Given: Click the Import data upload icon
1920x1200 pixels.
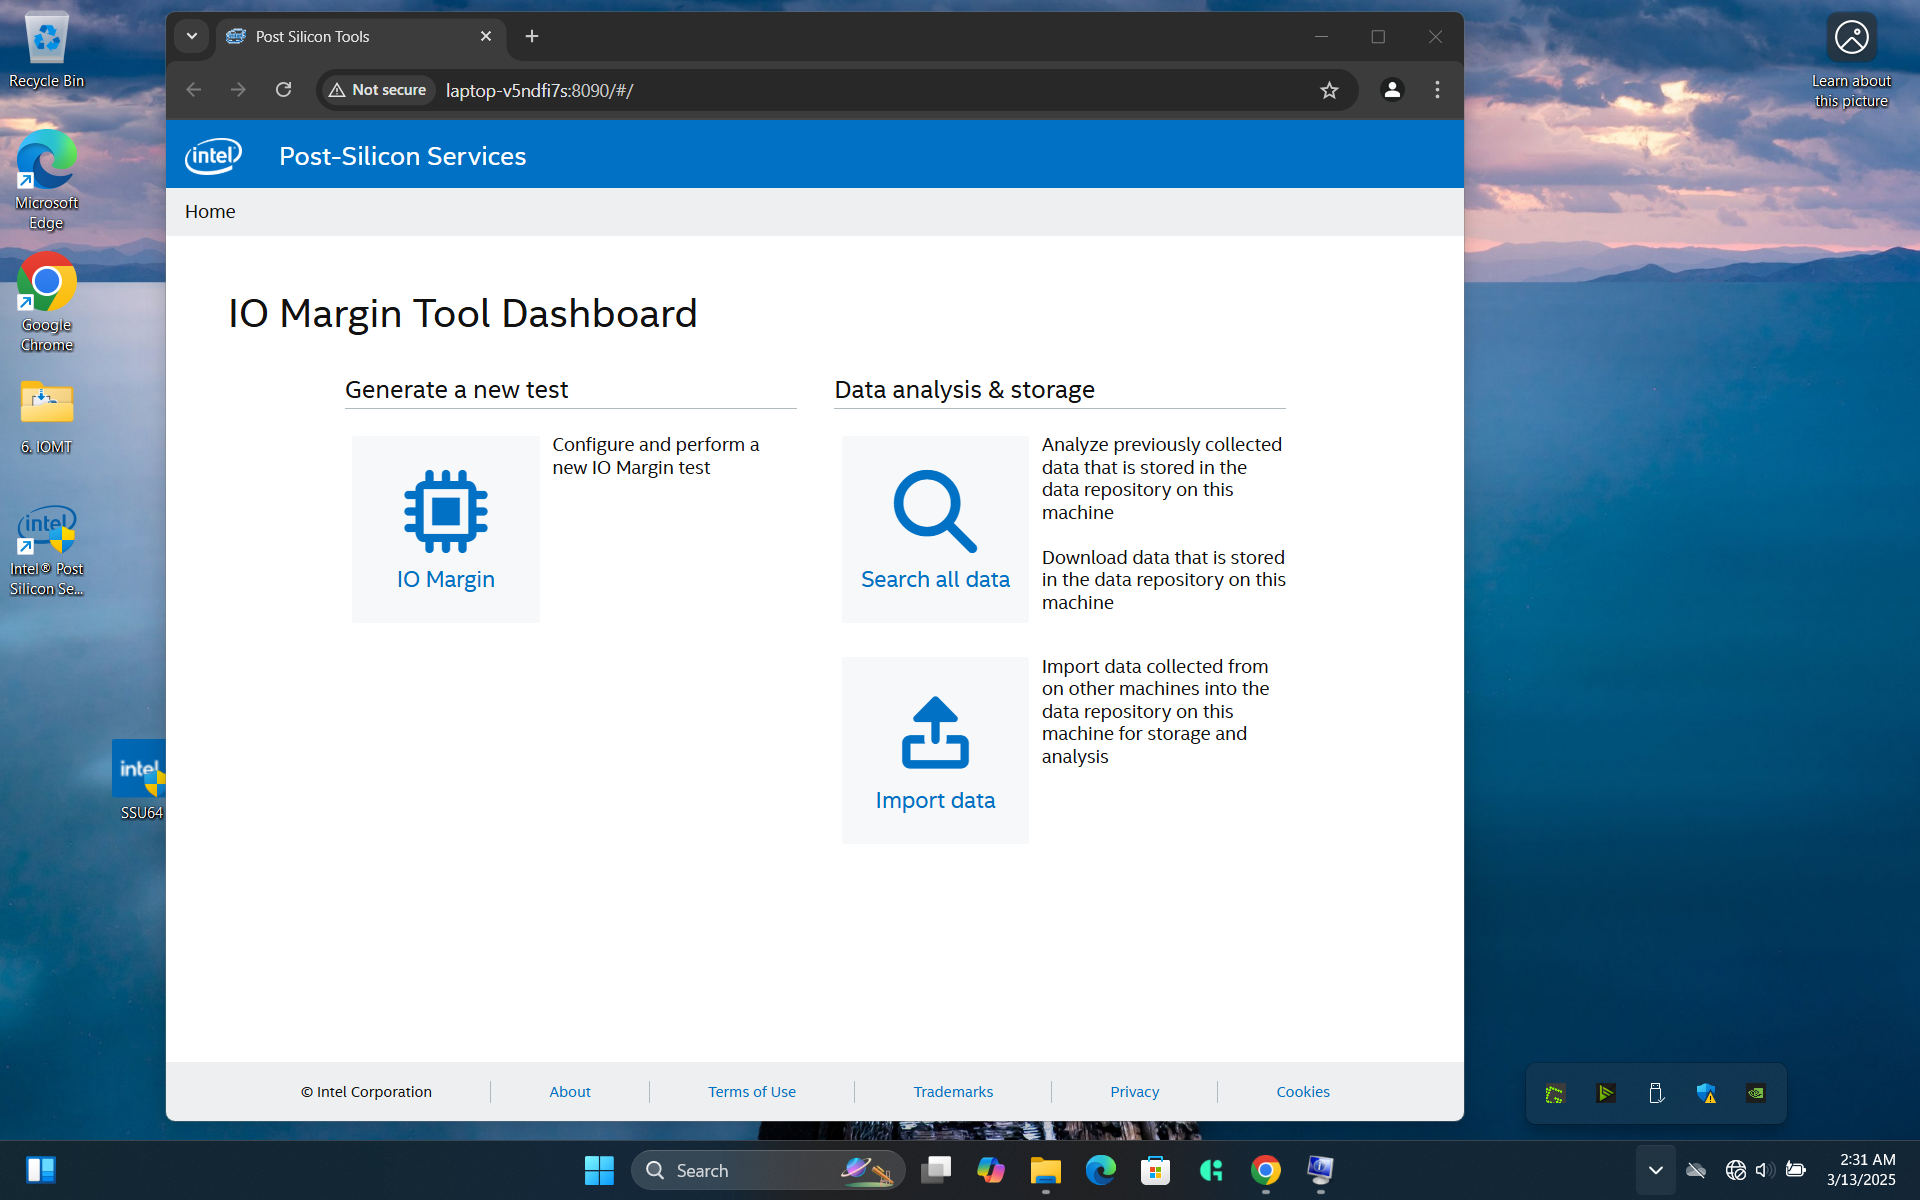Looking at the screenshot, I should (x=934, y=733).
